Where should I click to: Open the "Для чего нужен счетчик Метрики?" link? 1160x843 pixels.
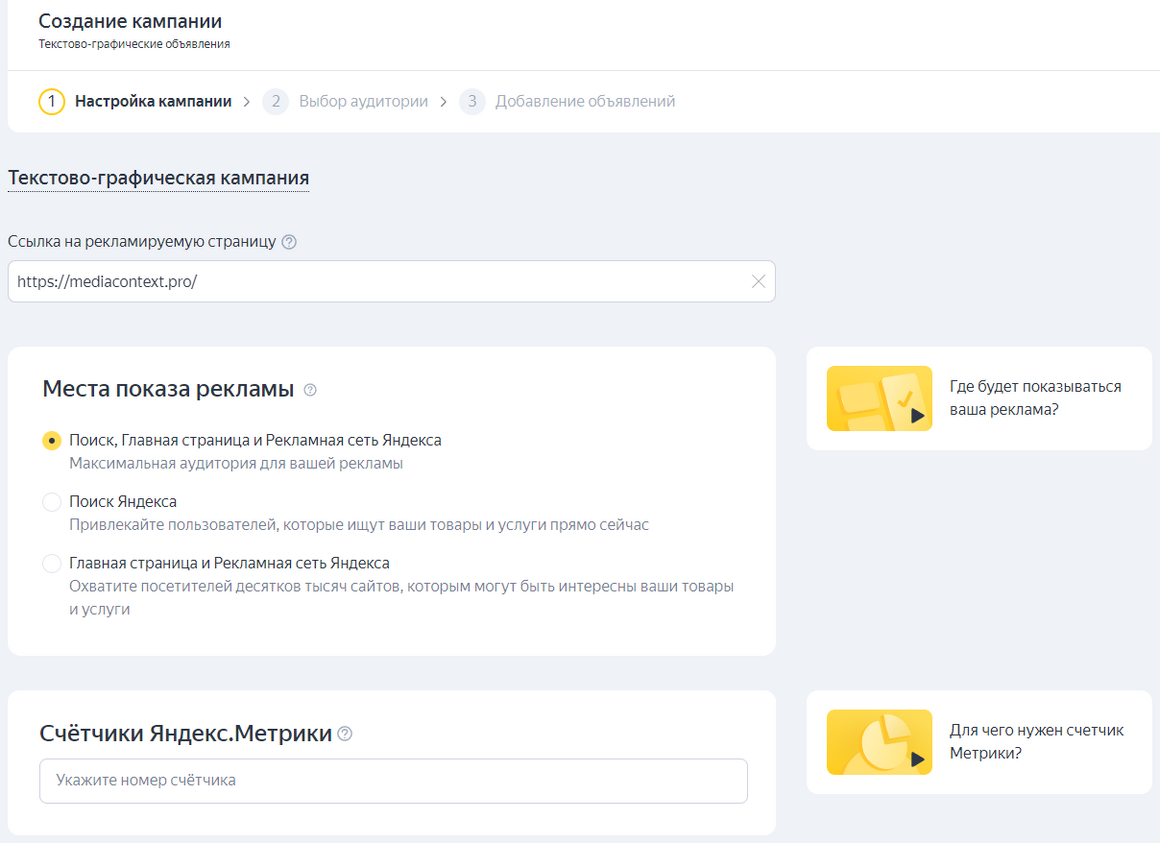(x=1036, y=742)
